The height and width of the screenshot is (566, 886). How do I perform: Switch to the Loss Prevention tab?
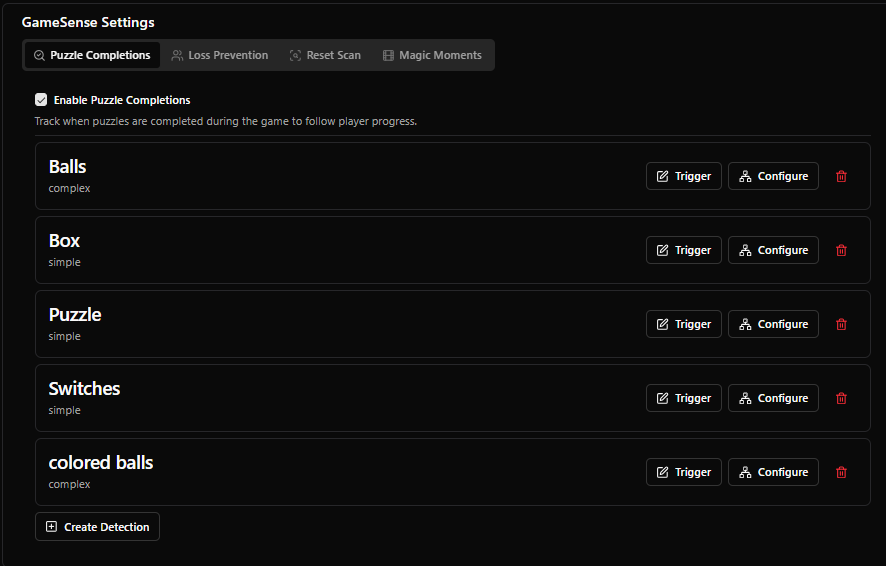(x=220, y=55)
